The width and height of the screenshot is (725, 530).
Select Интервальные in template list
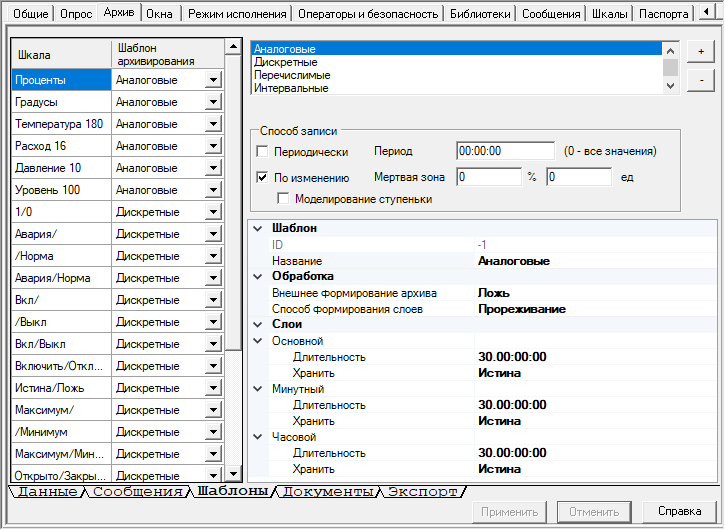click(457, 88)
